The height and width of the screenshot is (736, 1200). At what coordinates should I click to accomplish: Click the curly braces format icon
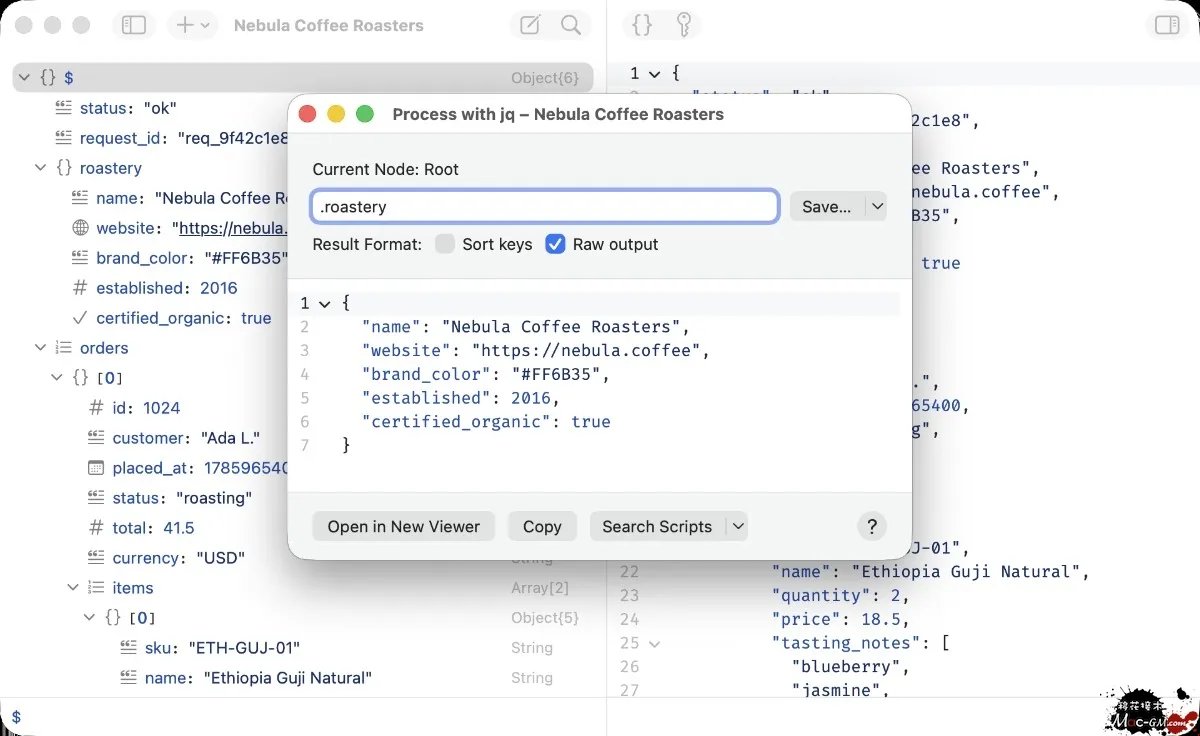(643, 25)
